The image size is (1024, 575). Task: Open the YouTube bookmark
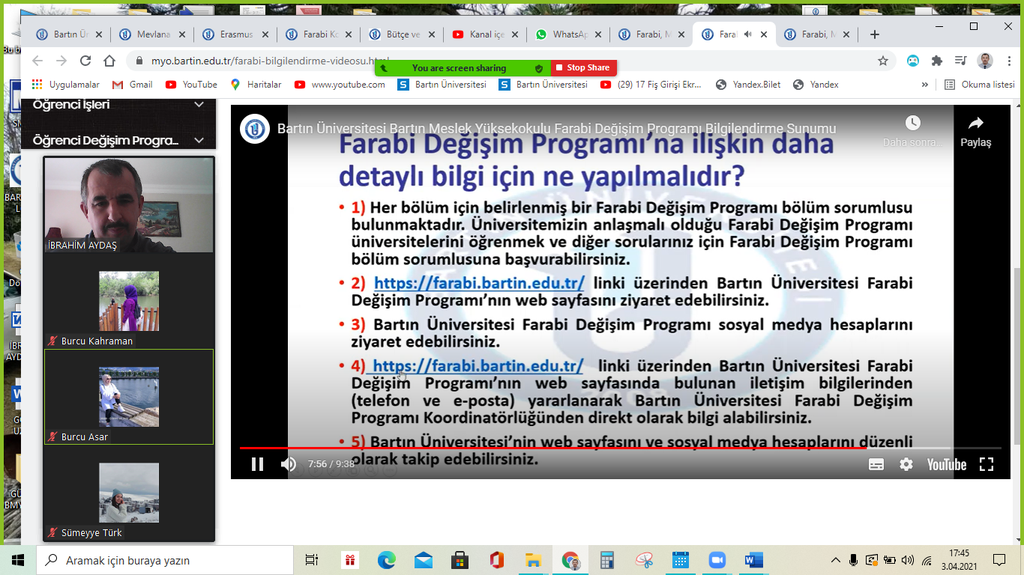[x=191, y=84]
